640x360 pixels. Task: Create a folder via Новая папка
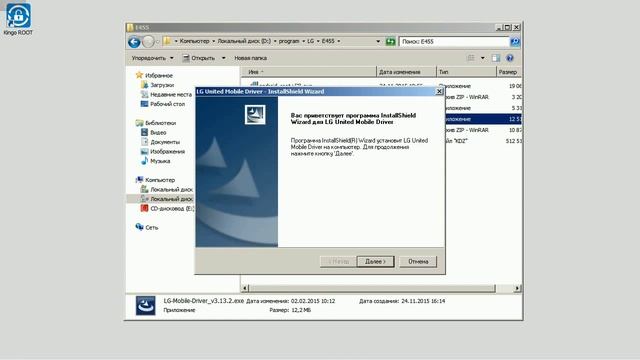(x=251, y=58)
